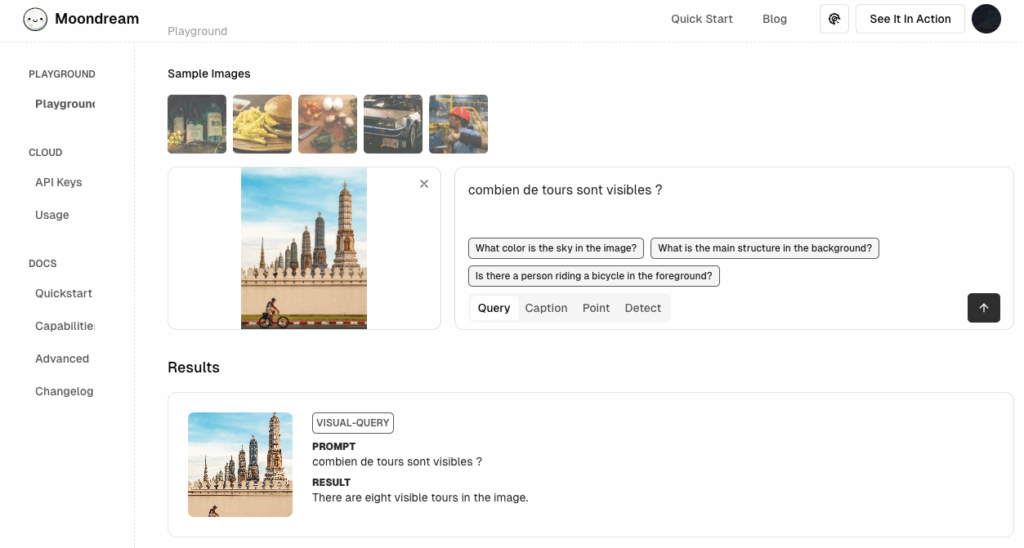Use suggestion "What color is the sky"
Screen dimensions: 1024x548
point(556,248)
